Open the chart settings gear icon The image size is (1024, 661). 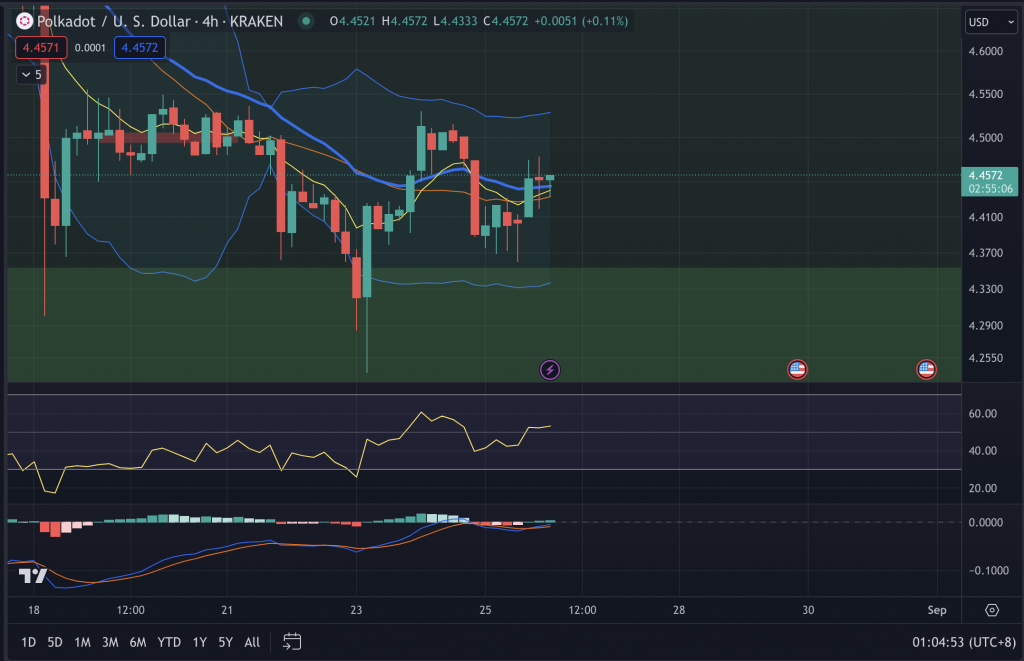[x=991, y=610]
